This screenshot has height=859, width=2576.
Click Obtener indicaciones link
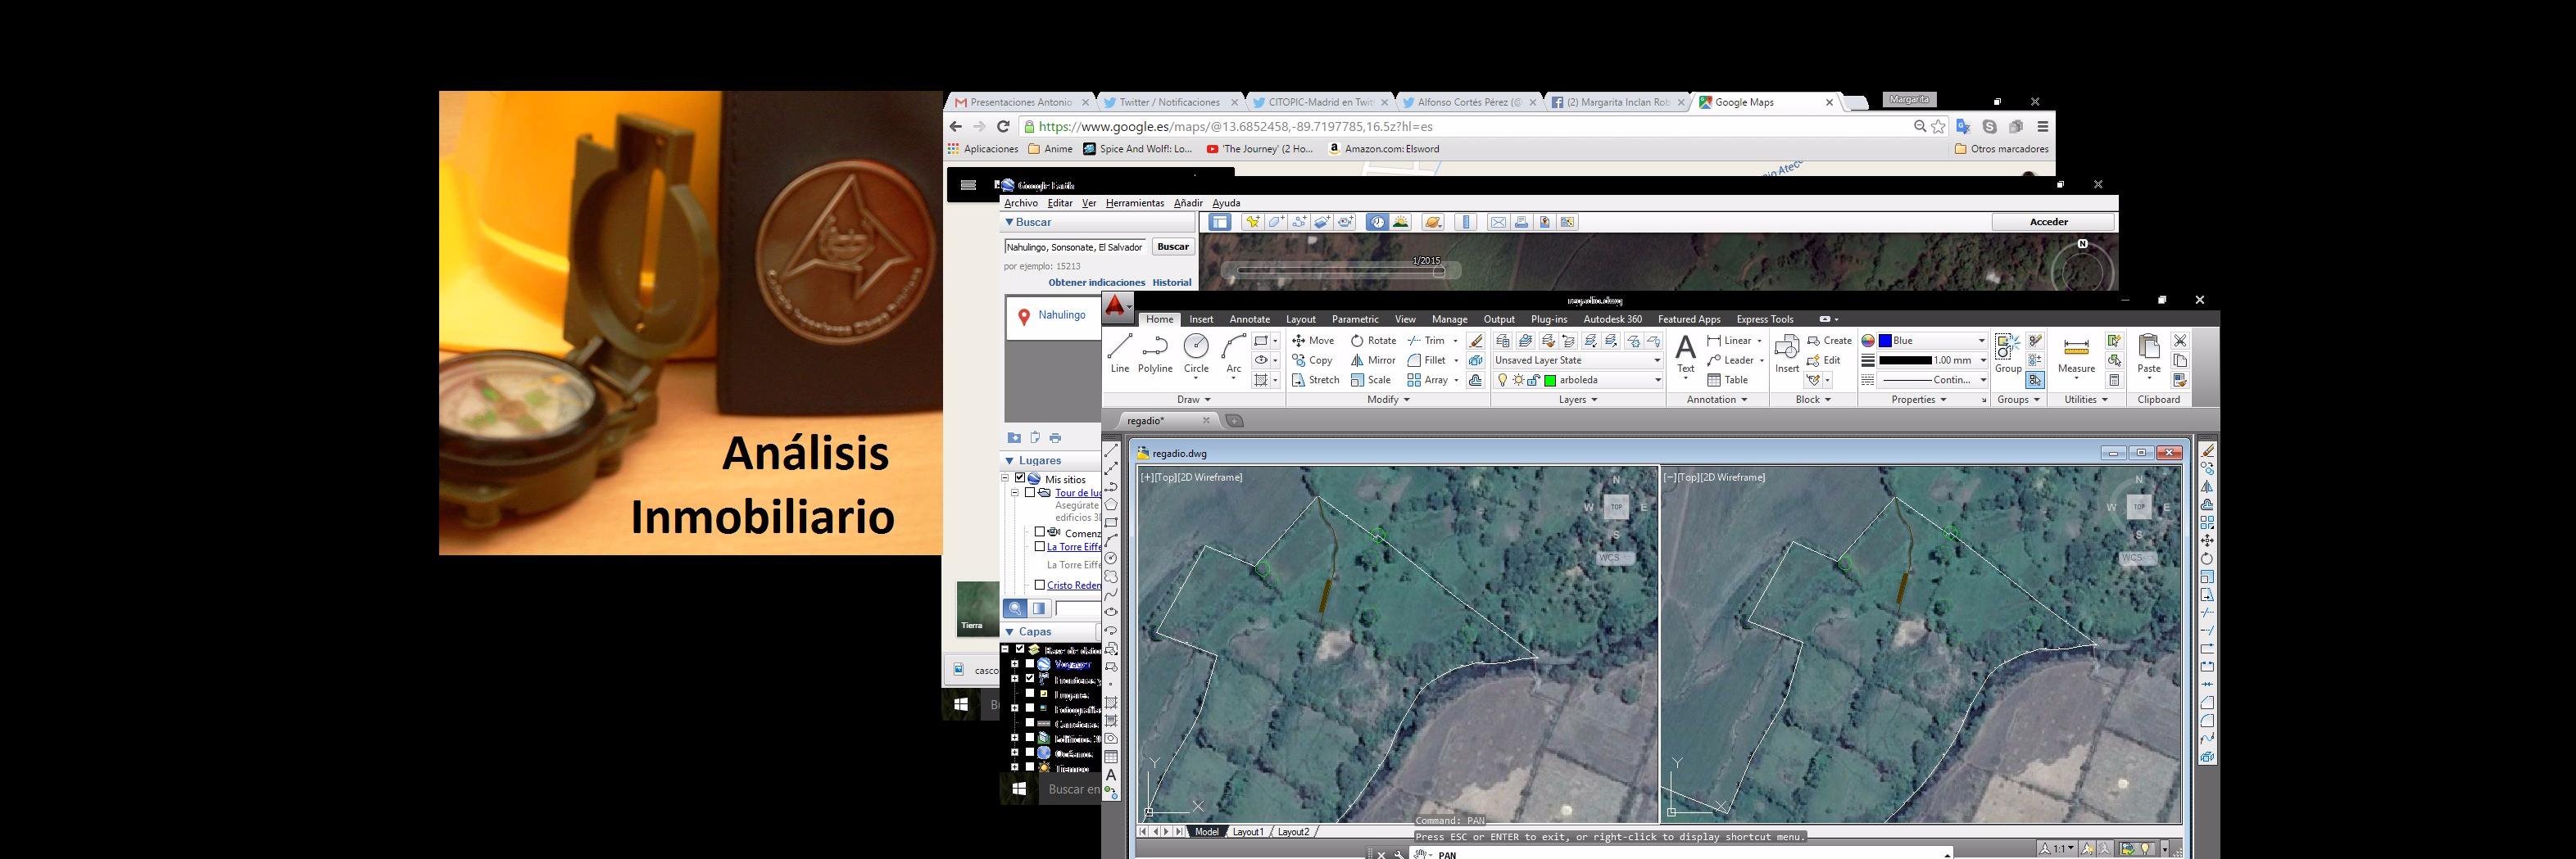click(x=1096, y=283)
